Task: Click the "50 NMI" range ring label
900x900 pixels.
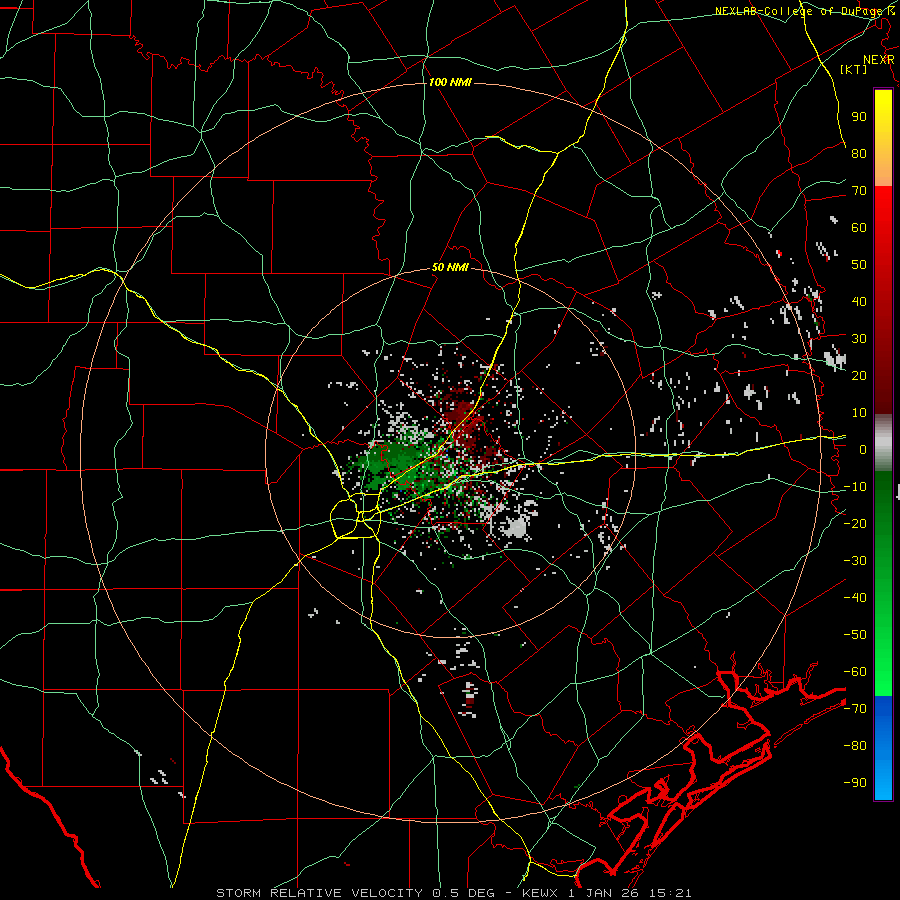Action: 450,267
